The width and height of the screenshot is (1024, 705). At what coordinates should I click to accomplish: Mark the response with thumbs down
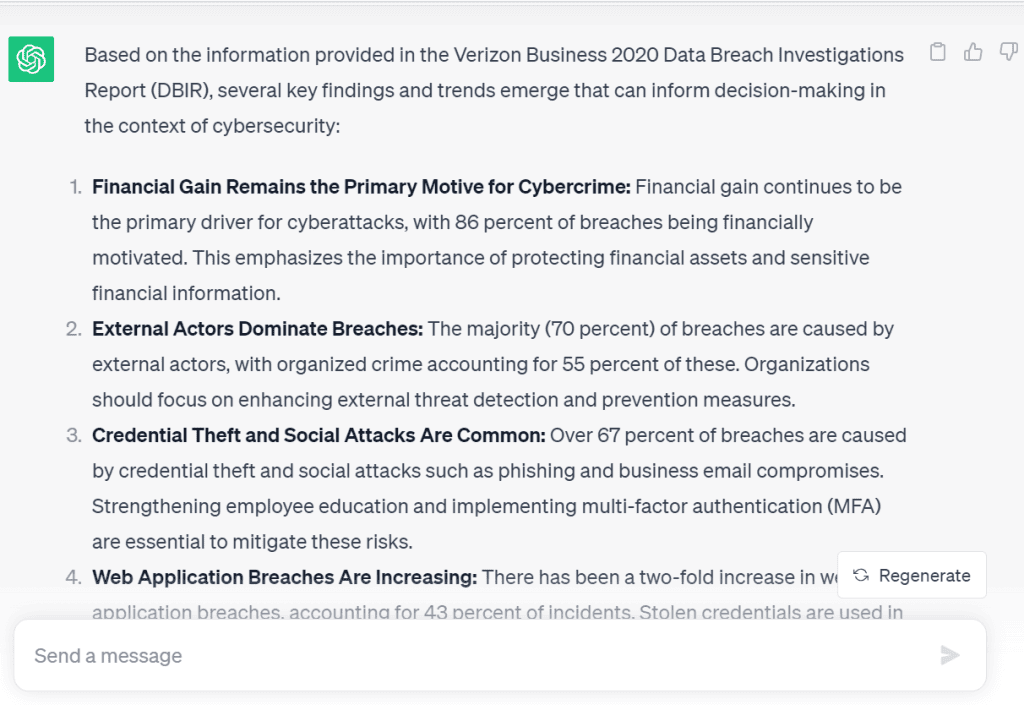pyautogui.click(x=1008, y=52)
